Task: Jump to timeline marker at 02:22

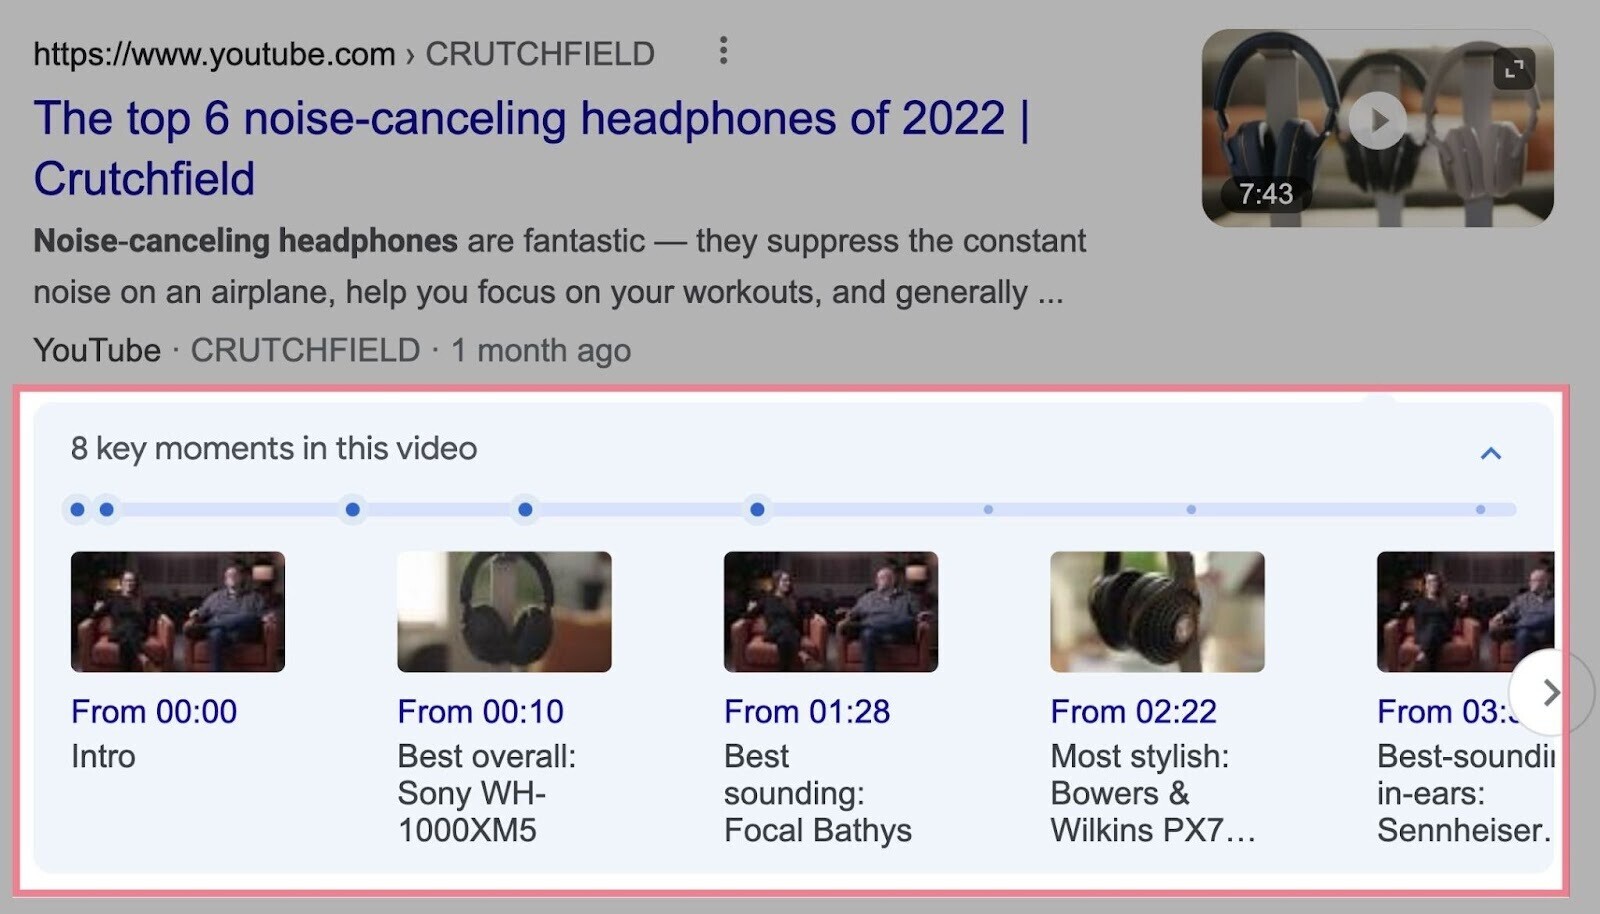Action: pyautogui.click(x=525, y=510)
